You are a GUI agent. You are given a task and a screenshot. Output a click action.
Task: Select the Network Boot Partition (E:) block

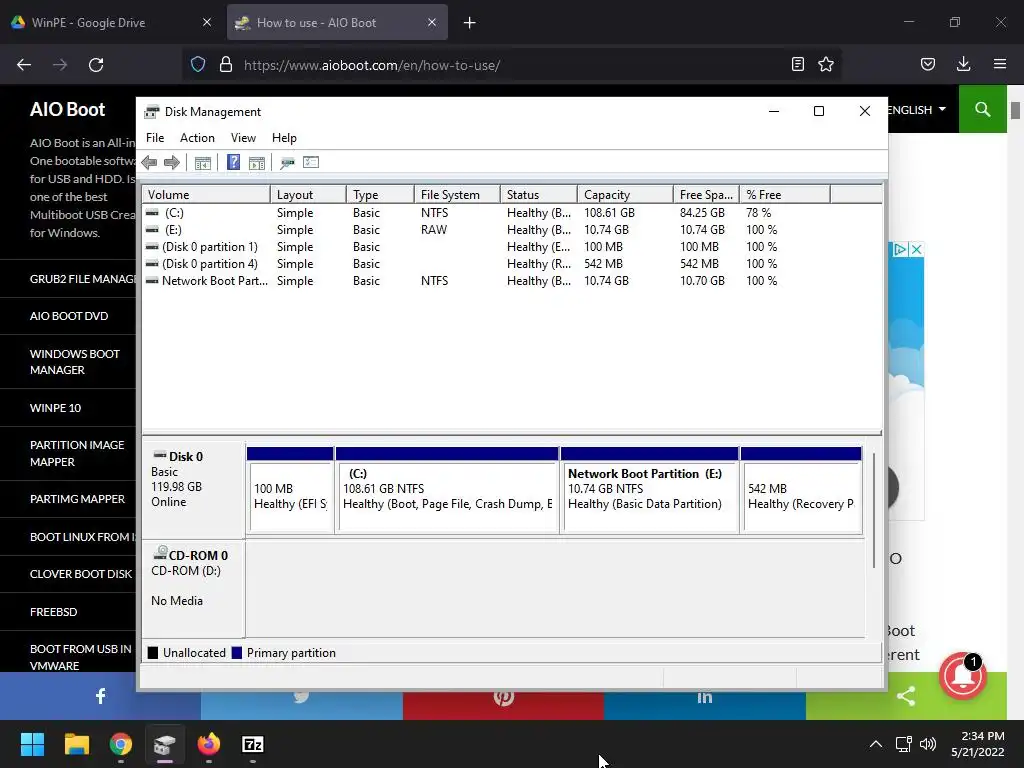point(650,491)
